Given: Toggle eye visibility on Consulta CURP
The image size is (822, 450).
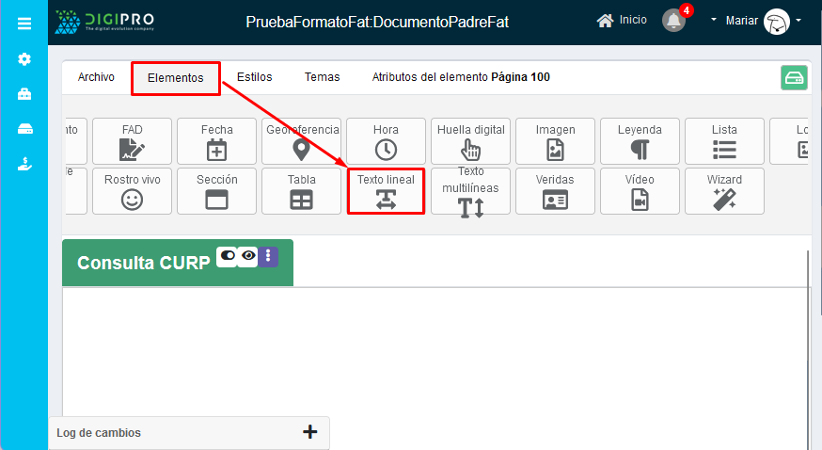Looking at the screenshot, I should tap(247, 256).
